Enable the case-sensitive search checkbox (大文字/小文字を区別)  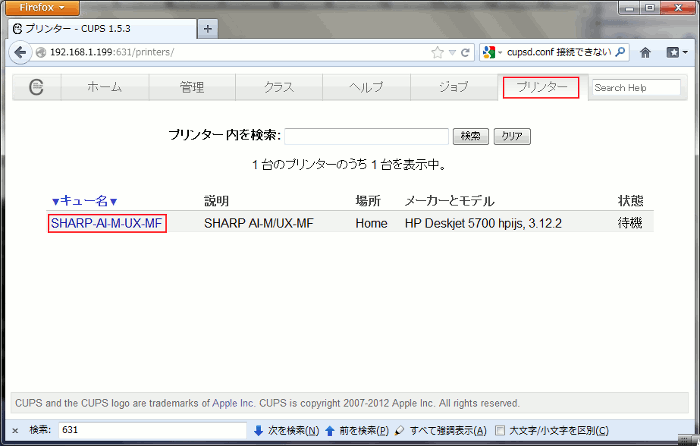[x=501, y=430]
